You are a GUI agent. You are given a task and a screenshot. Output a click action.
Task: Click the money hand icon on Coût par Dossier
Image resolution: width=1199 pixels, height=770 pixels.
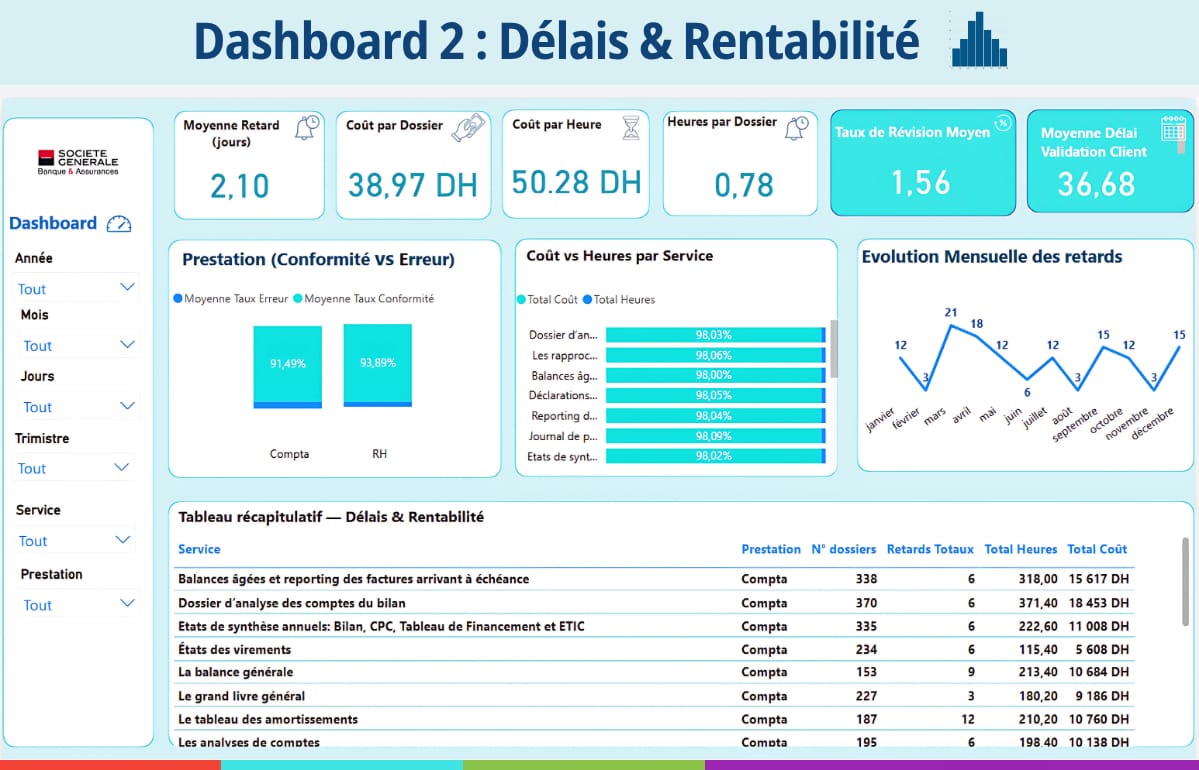tap(468, 128)
